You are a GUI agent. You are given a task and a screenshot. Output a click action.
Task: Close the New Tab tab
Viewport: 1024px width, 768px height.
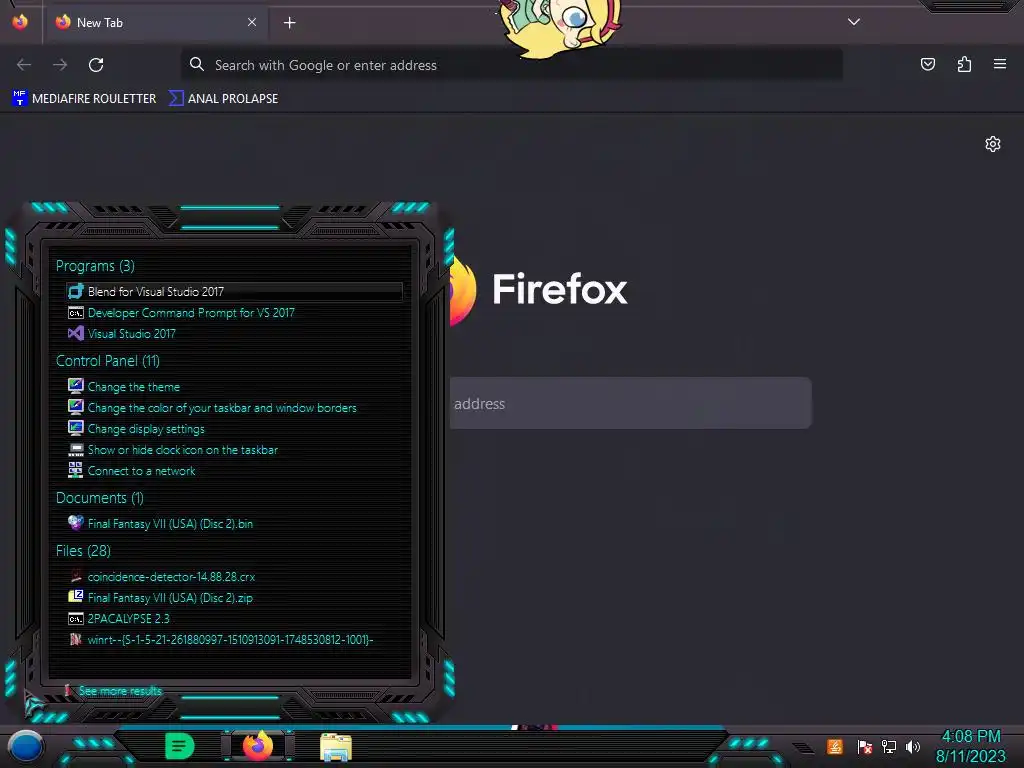[x=252, y=22]
